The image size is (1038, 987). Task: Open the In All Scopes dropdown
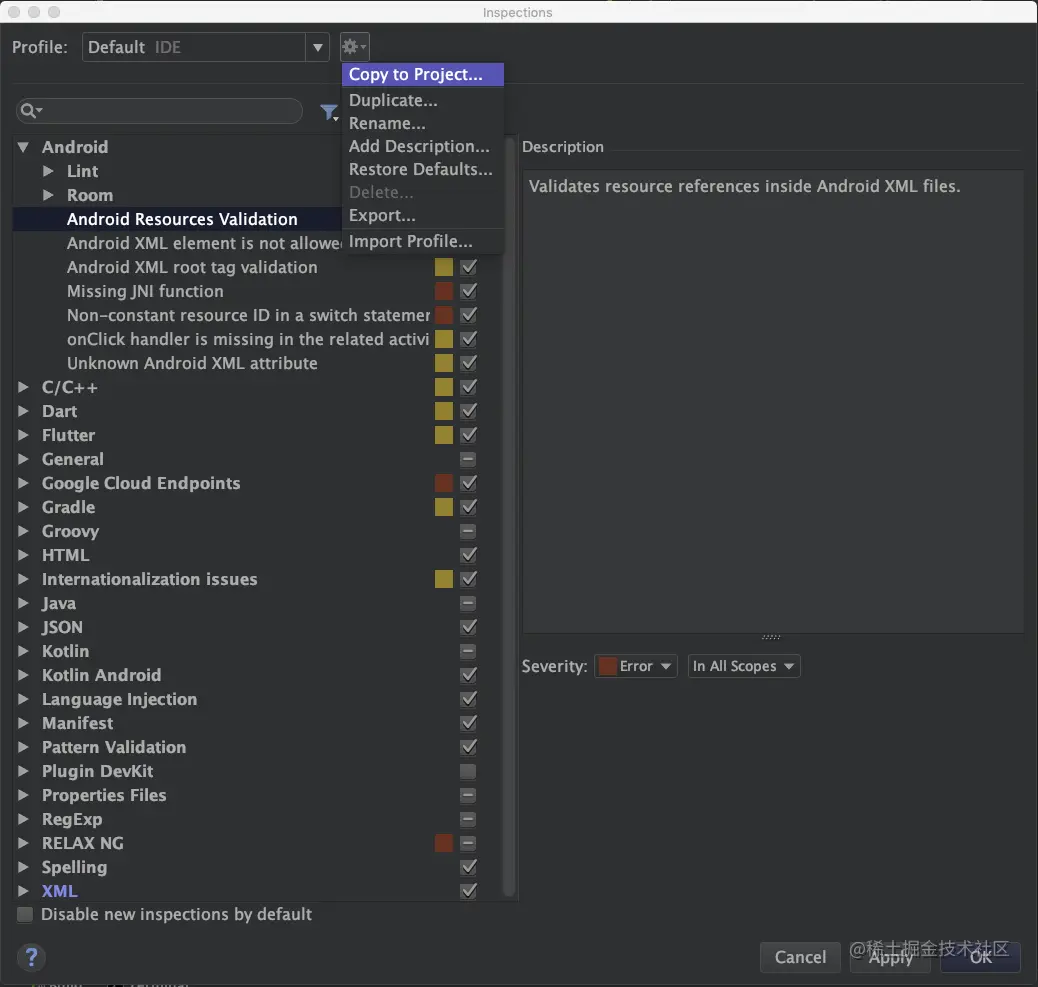(743, 666)
